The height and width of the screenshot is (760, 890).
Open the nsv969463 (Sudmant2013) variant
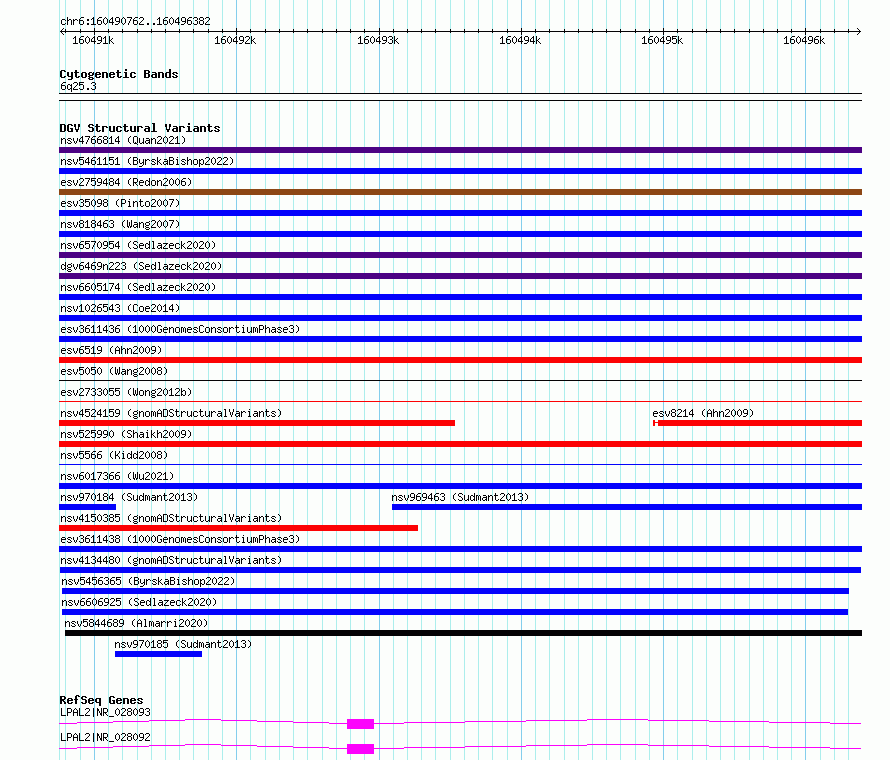click(460, 497)
